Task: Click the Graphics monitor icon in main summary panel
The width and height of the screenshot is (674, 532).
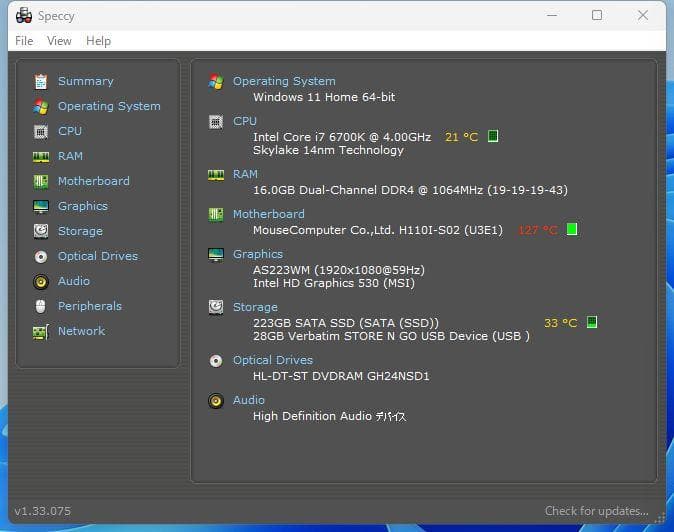Action: [216, 255]
